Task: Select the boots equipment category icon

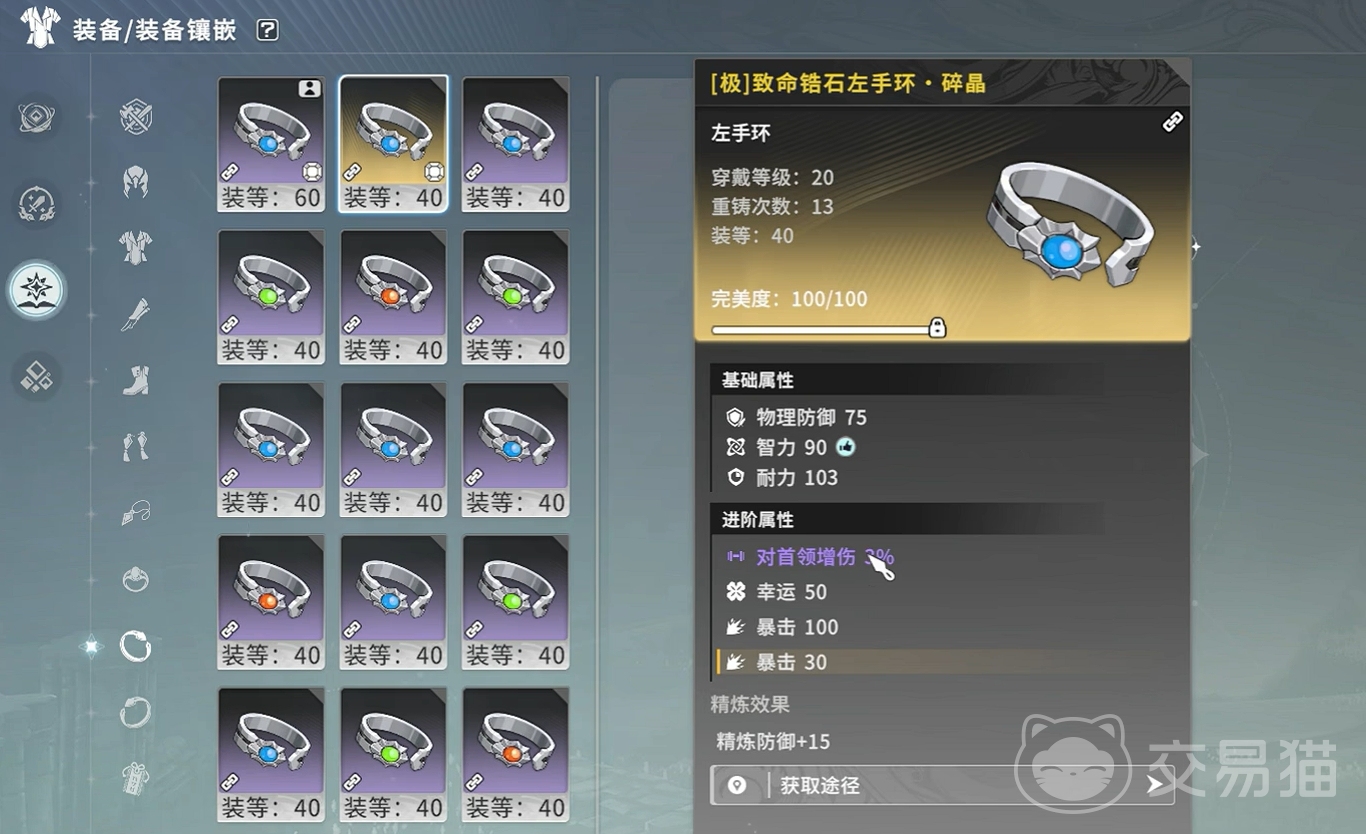Action: 135,380
